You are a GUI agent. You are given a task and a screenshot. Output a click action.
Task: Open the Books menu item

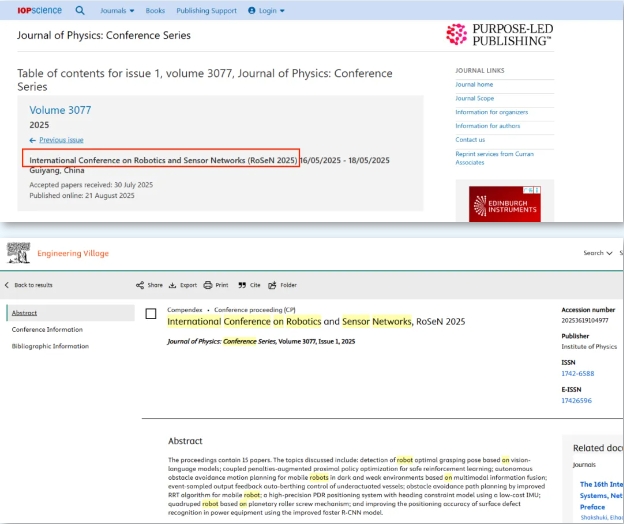tap(155, 11)
